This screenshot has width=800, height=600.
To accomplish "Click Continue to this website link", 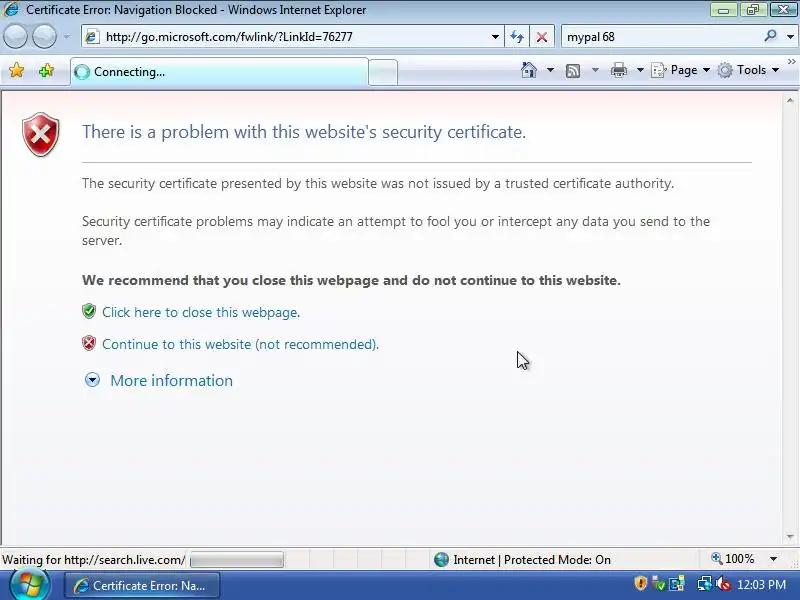I will (240, 344).
